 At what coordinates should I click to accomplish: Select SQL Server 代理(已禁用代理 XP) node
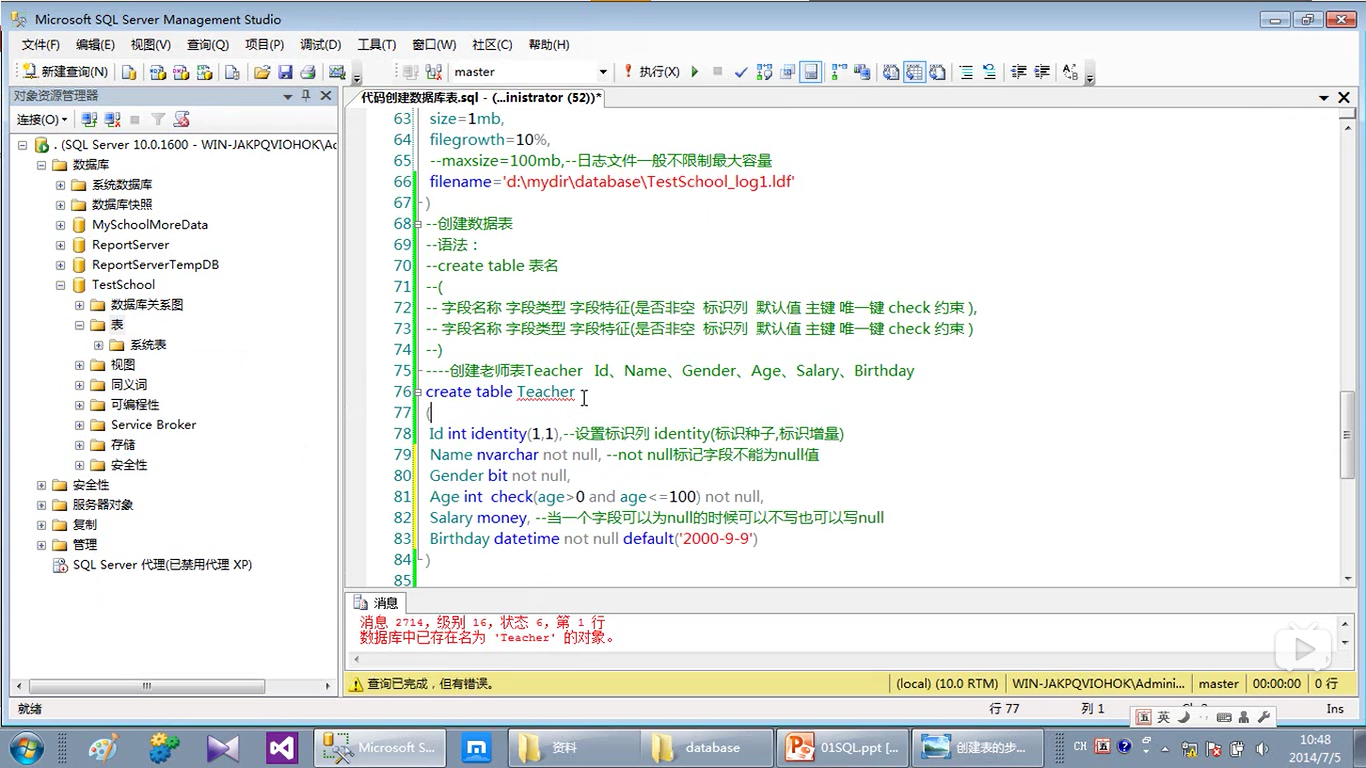162,565
